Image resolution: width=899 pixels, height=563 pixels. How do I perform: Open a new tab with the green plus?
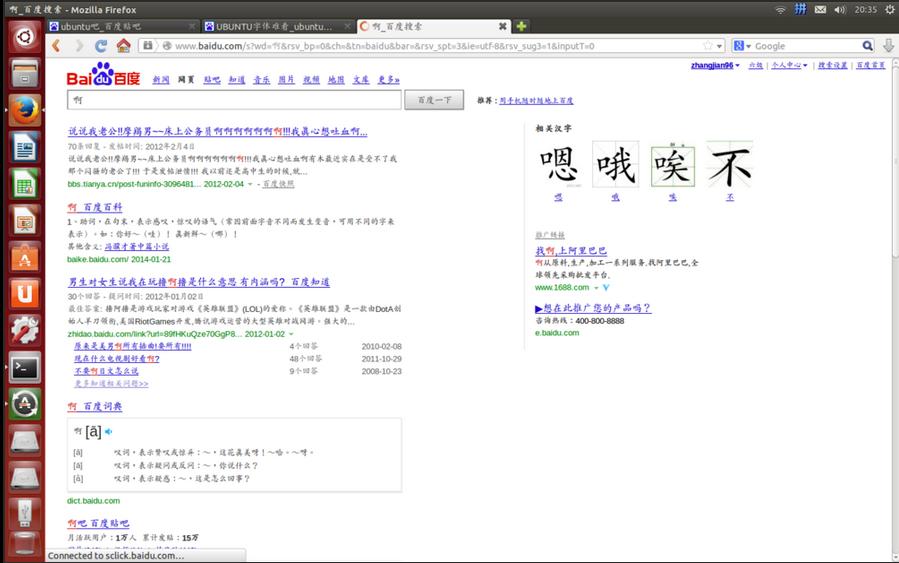click(521, 26)
